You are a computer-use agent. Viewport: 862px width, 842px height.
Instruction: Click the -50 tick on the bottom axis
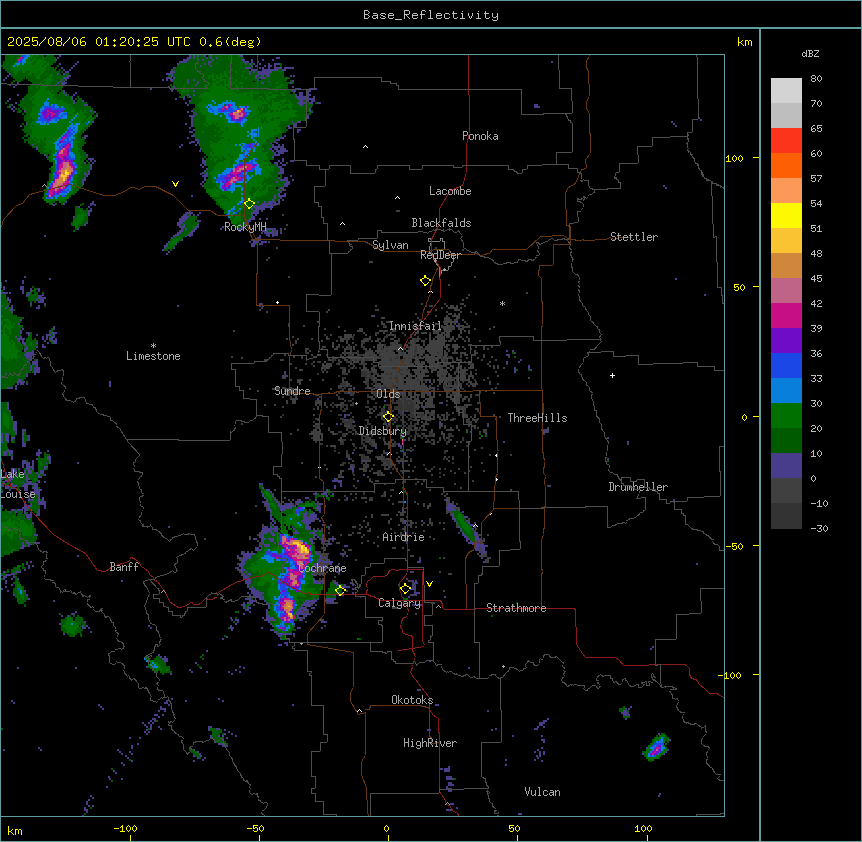(256, 828)
